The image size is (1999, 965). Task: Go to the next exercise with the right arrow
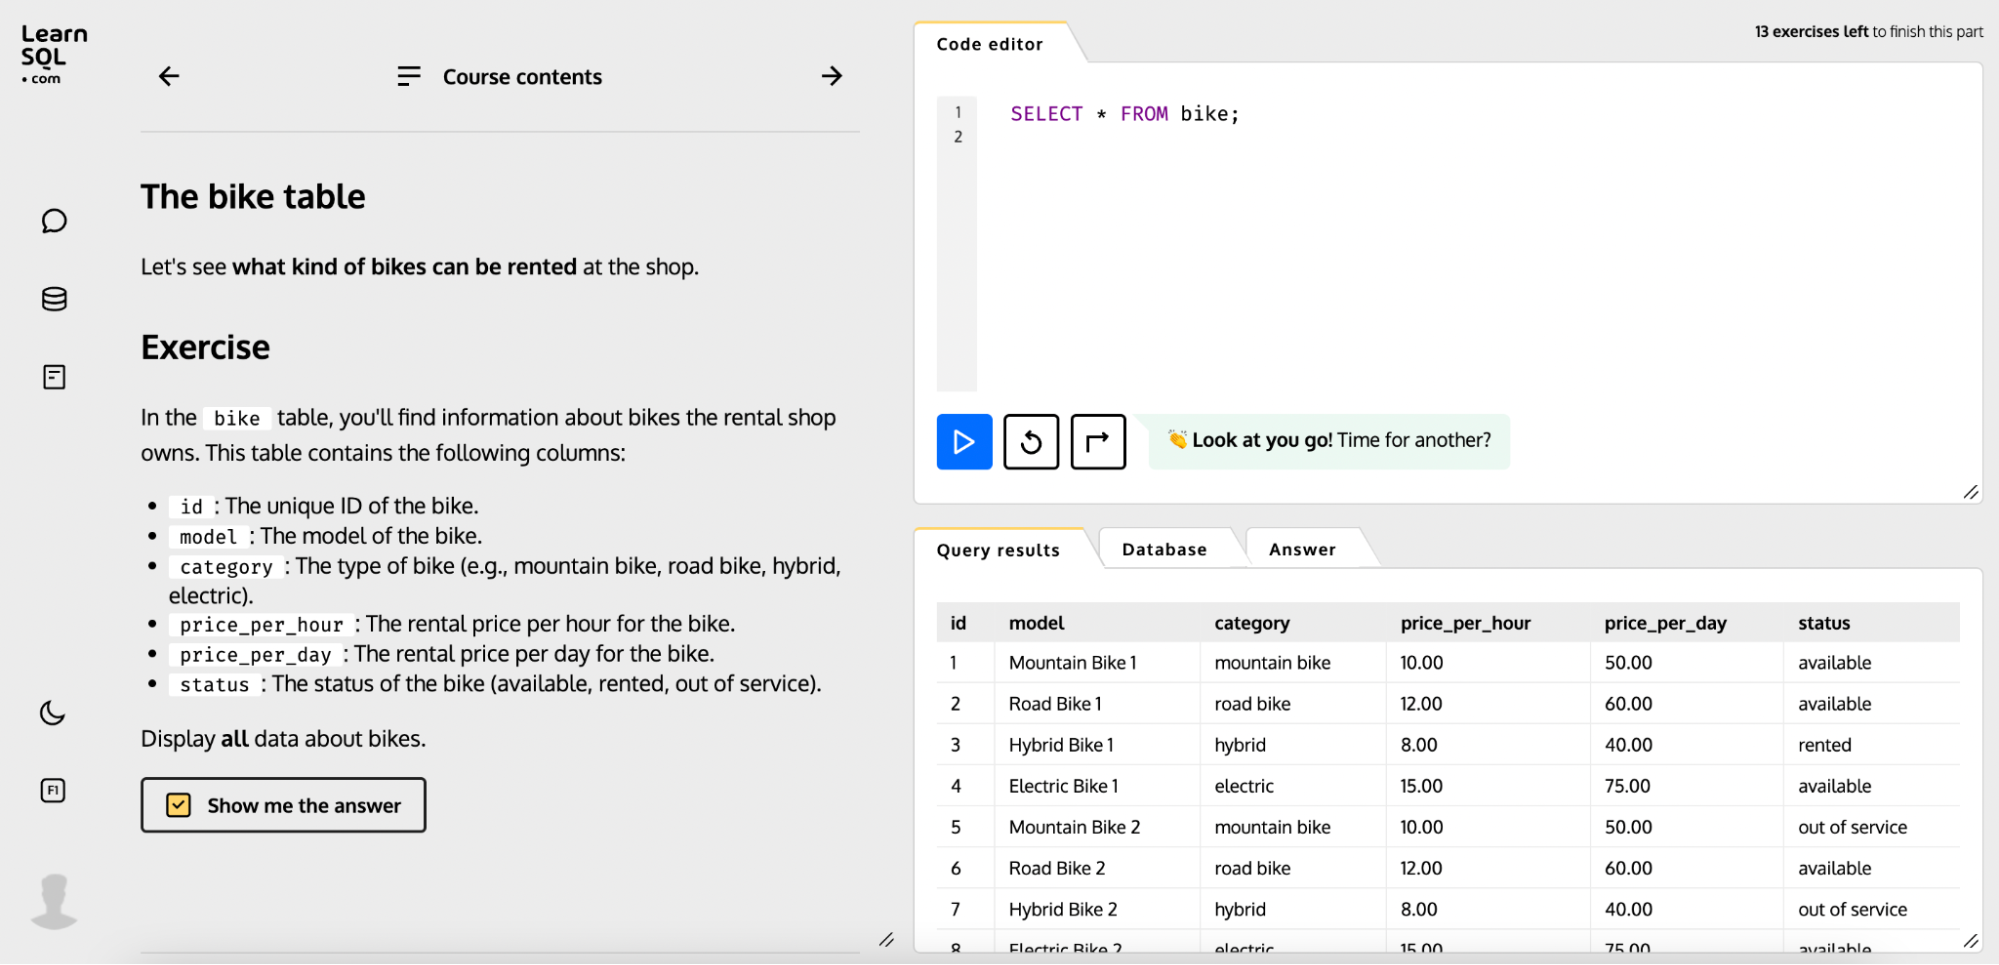(831, 76)
